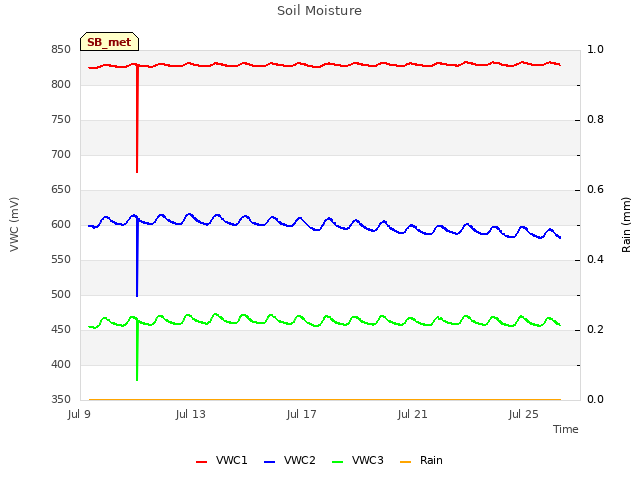Toggle VWC3 series in legend
Viewport: 640px width, 480px height.
pos(358,460)
